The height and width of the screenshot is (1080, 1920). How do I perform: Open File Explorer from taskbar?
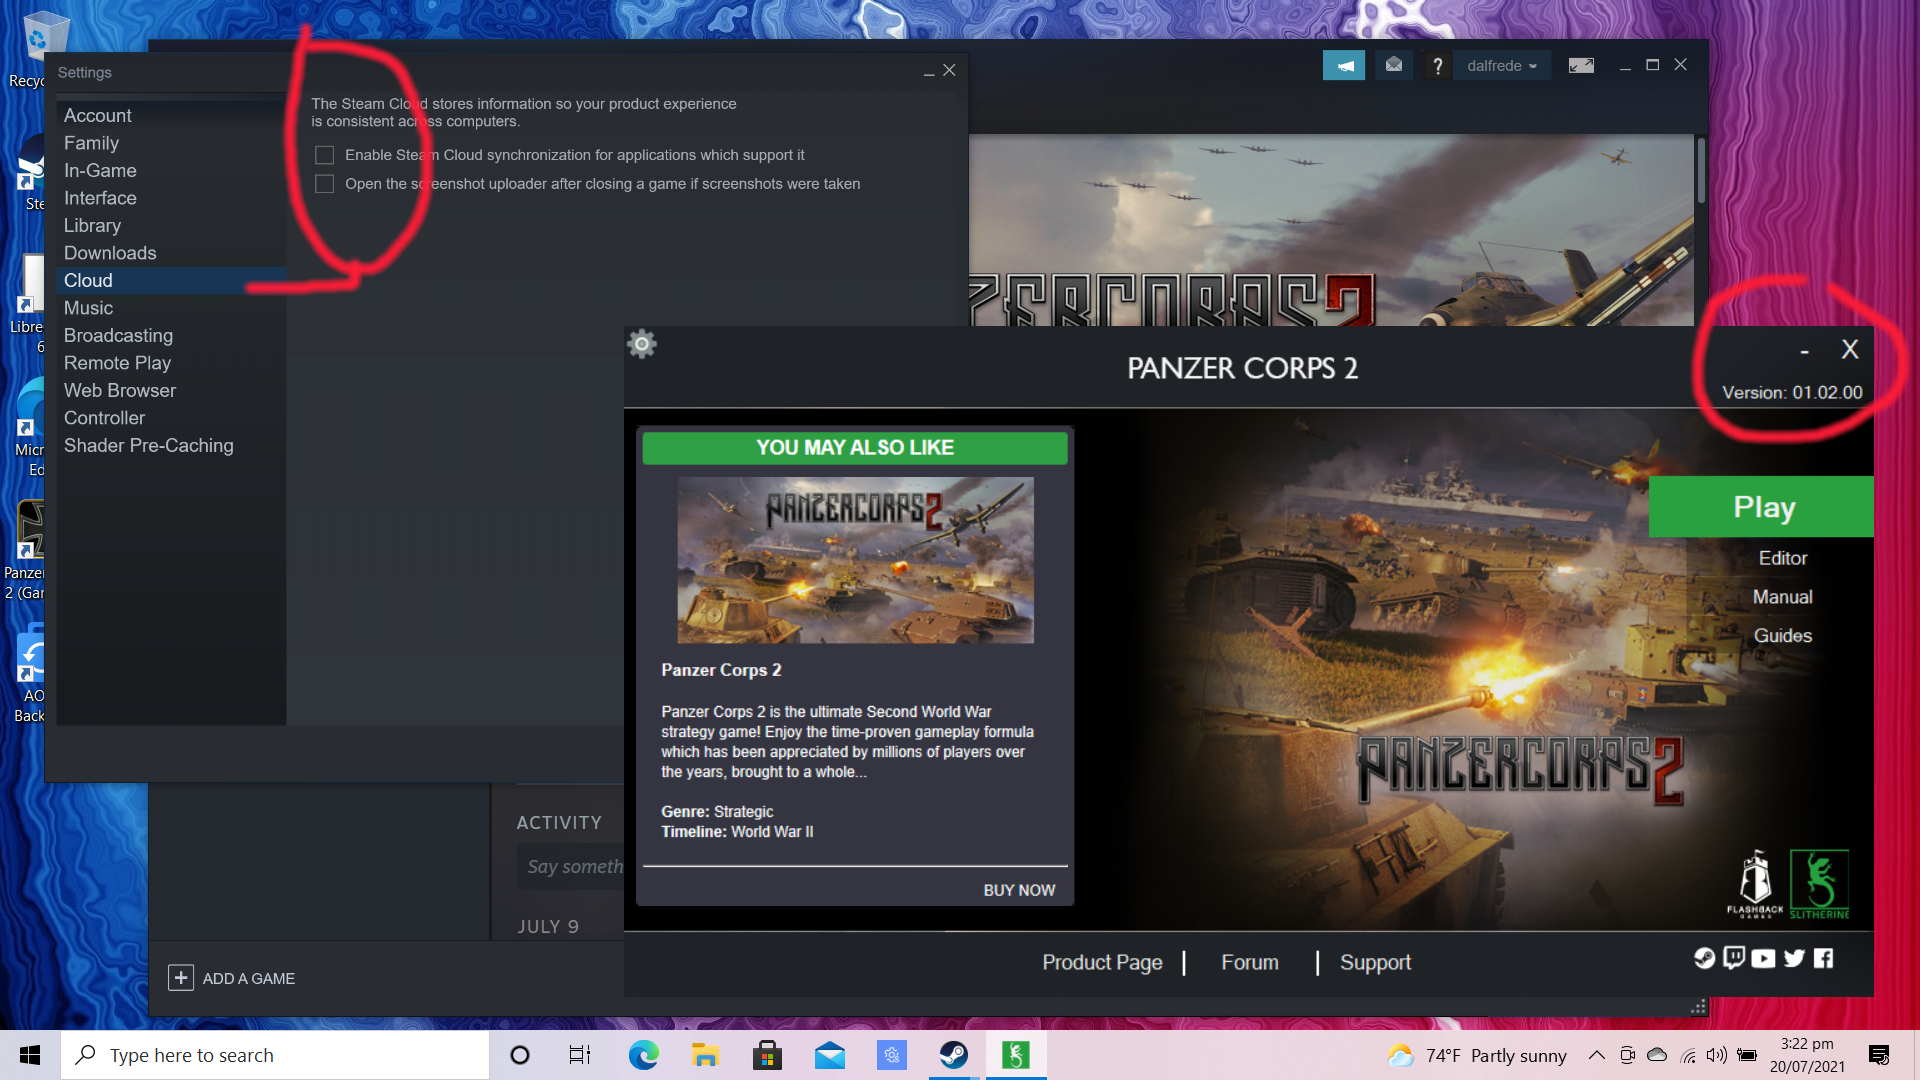click(x=705, y=1055)
